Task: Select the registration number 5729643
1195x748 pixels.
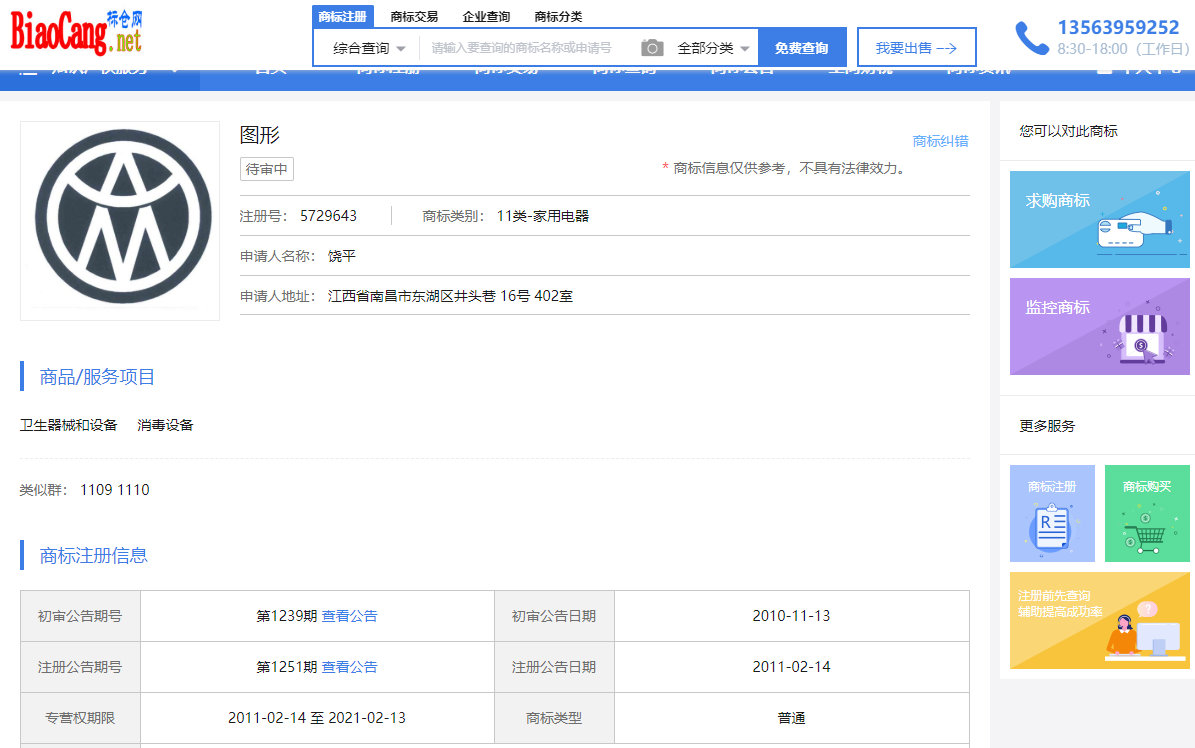Action: 328,216
